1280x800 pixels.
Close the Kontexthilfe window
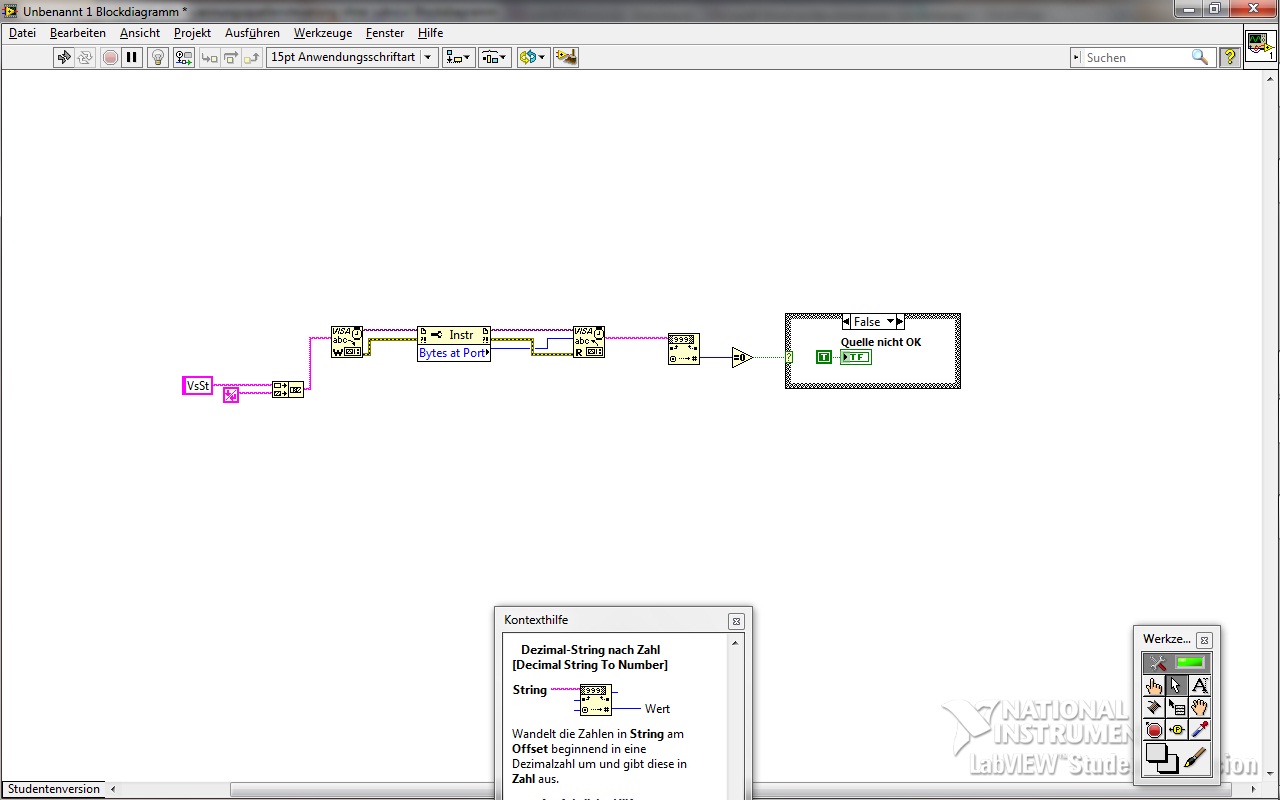pyautogui.click(x=736, y=621)
